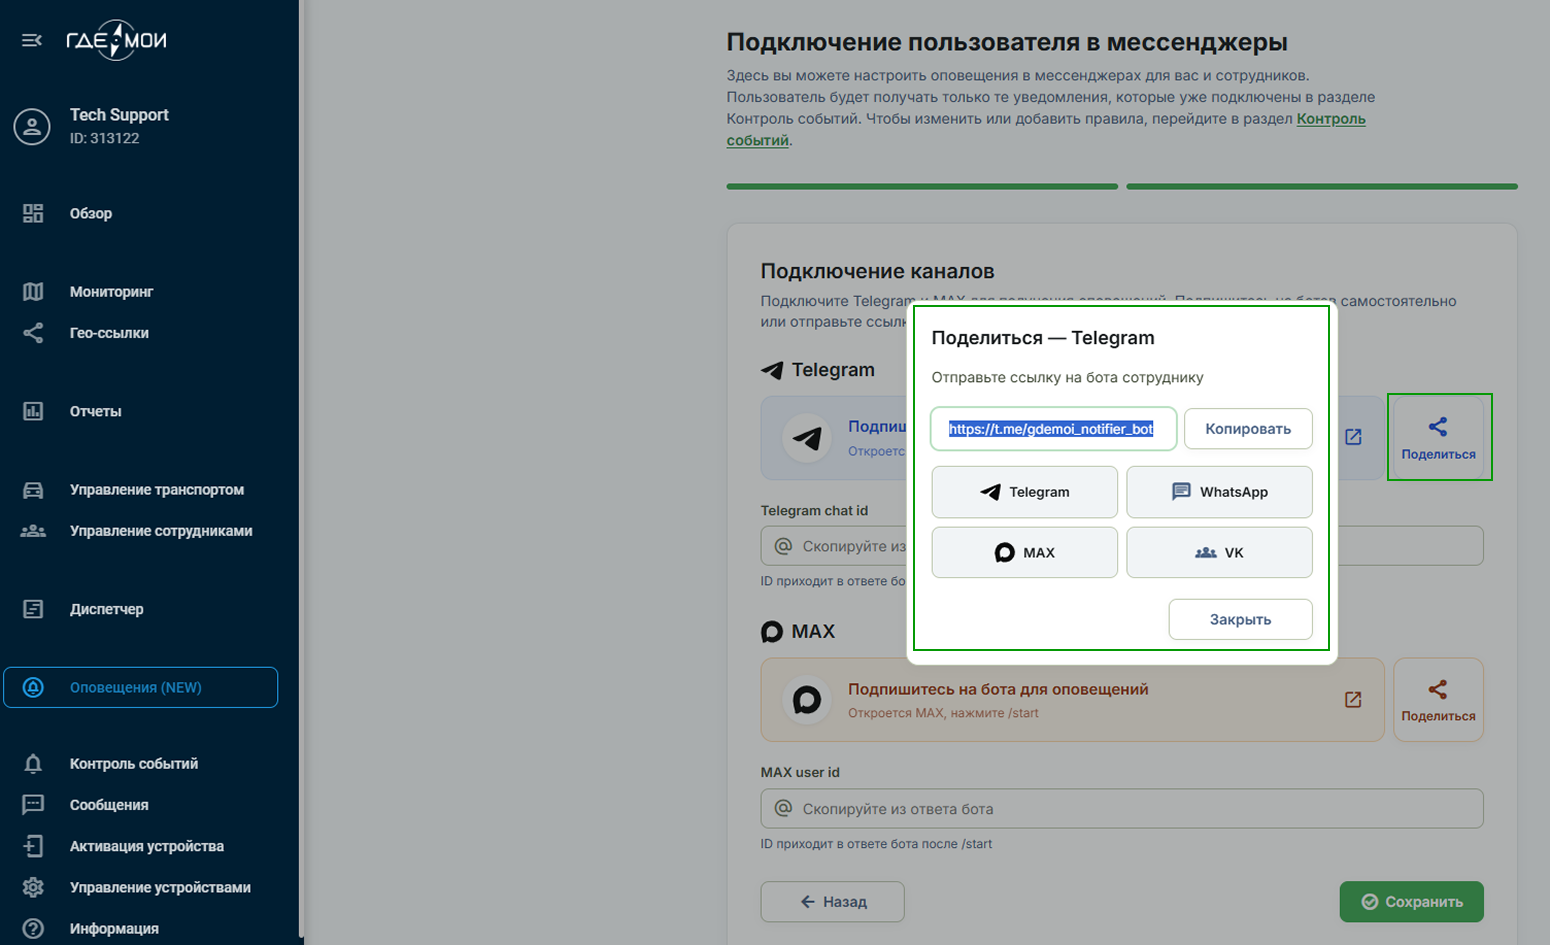Viewport: 1550px width, 945px height.
Task: Copy the link with the Копировать button
Action: pyautogui.click(x=1248, y=429)
